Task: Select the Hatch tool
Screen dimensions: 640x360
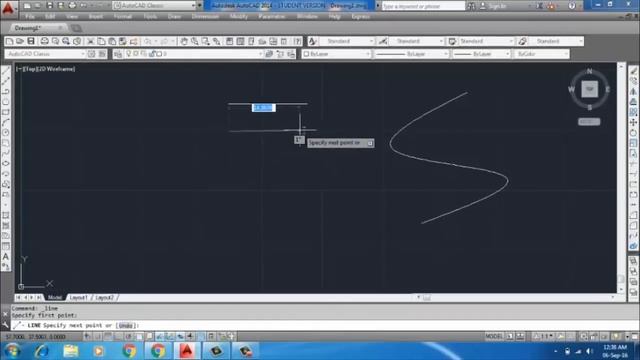Action: pyautogui.click(x=6, y=215)
